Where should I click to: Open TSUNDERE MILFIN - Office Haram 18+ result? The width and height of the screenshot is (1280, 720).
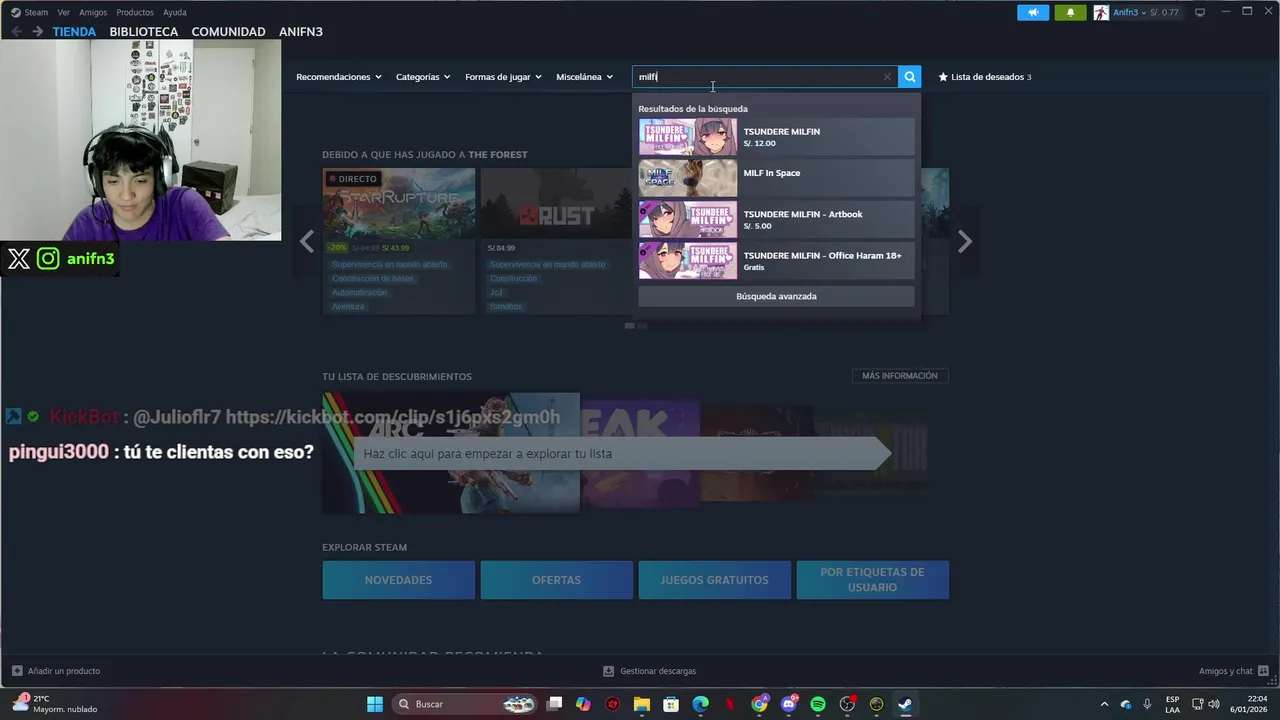click(776, 260)
